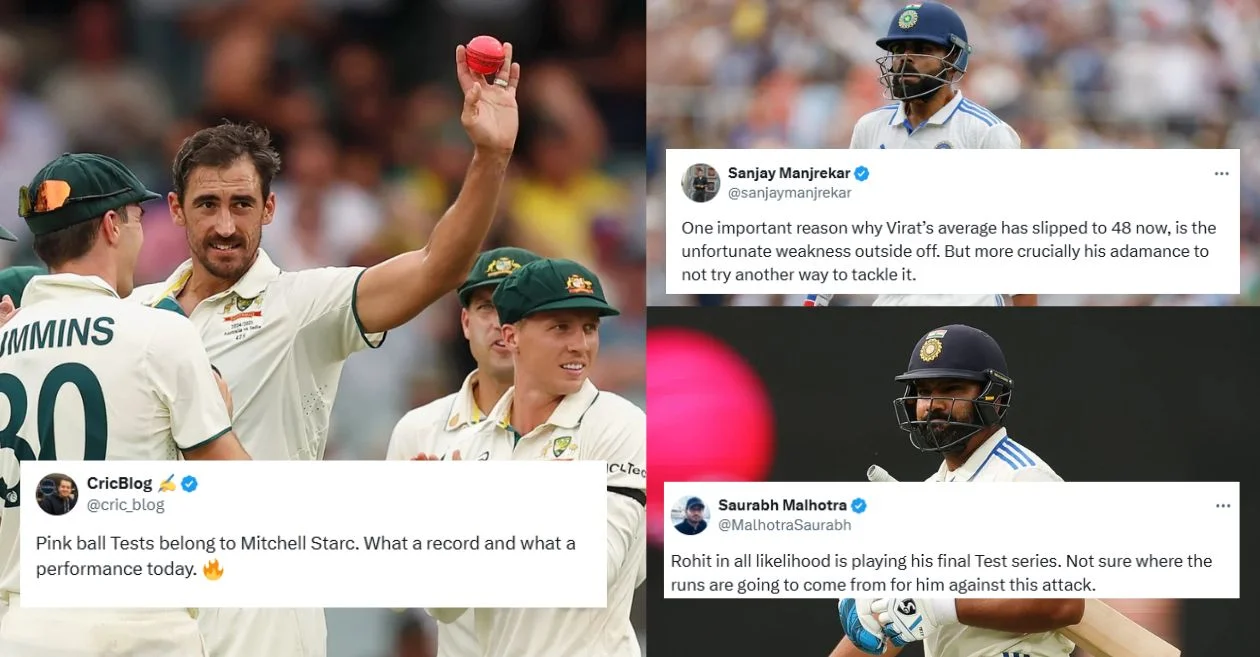
Task: Click Saurabh Malhotra's verified checkmark badge
Action: pyautogui.click(x=858, y=505)
